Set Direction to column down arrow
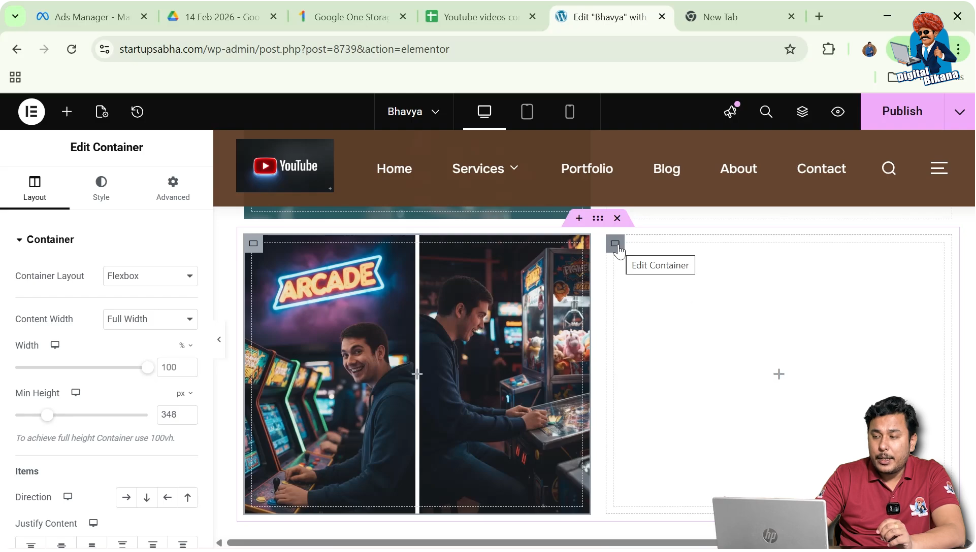 (147, 497)
